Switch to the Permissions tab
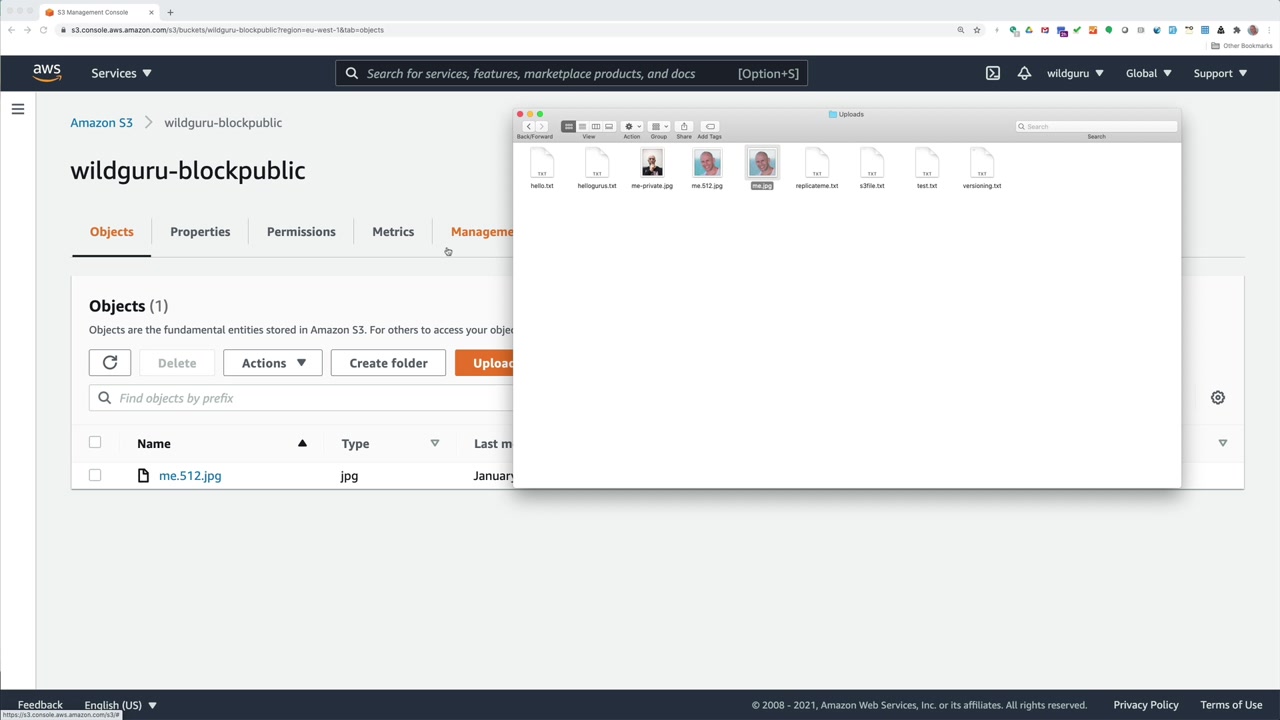 point(301,232)
